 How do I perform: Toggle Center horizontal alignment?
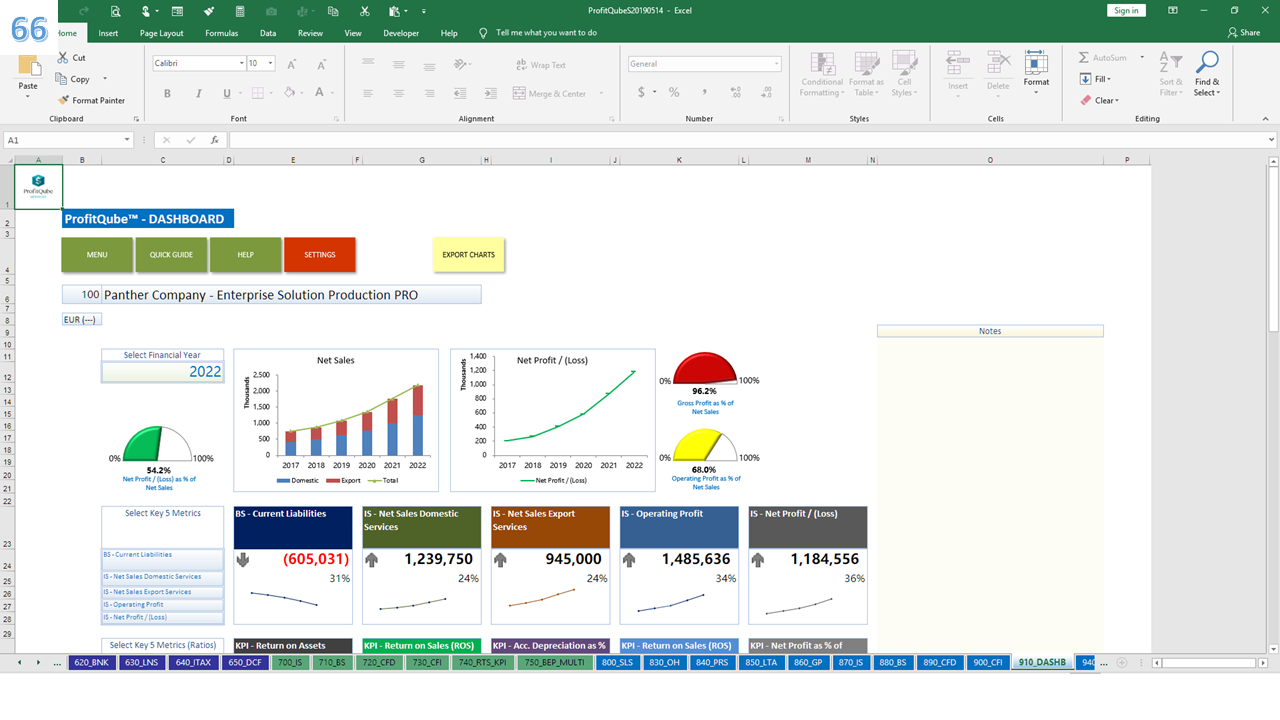[399, 93]
